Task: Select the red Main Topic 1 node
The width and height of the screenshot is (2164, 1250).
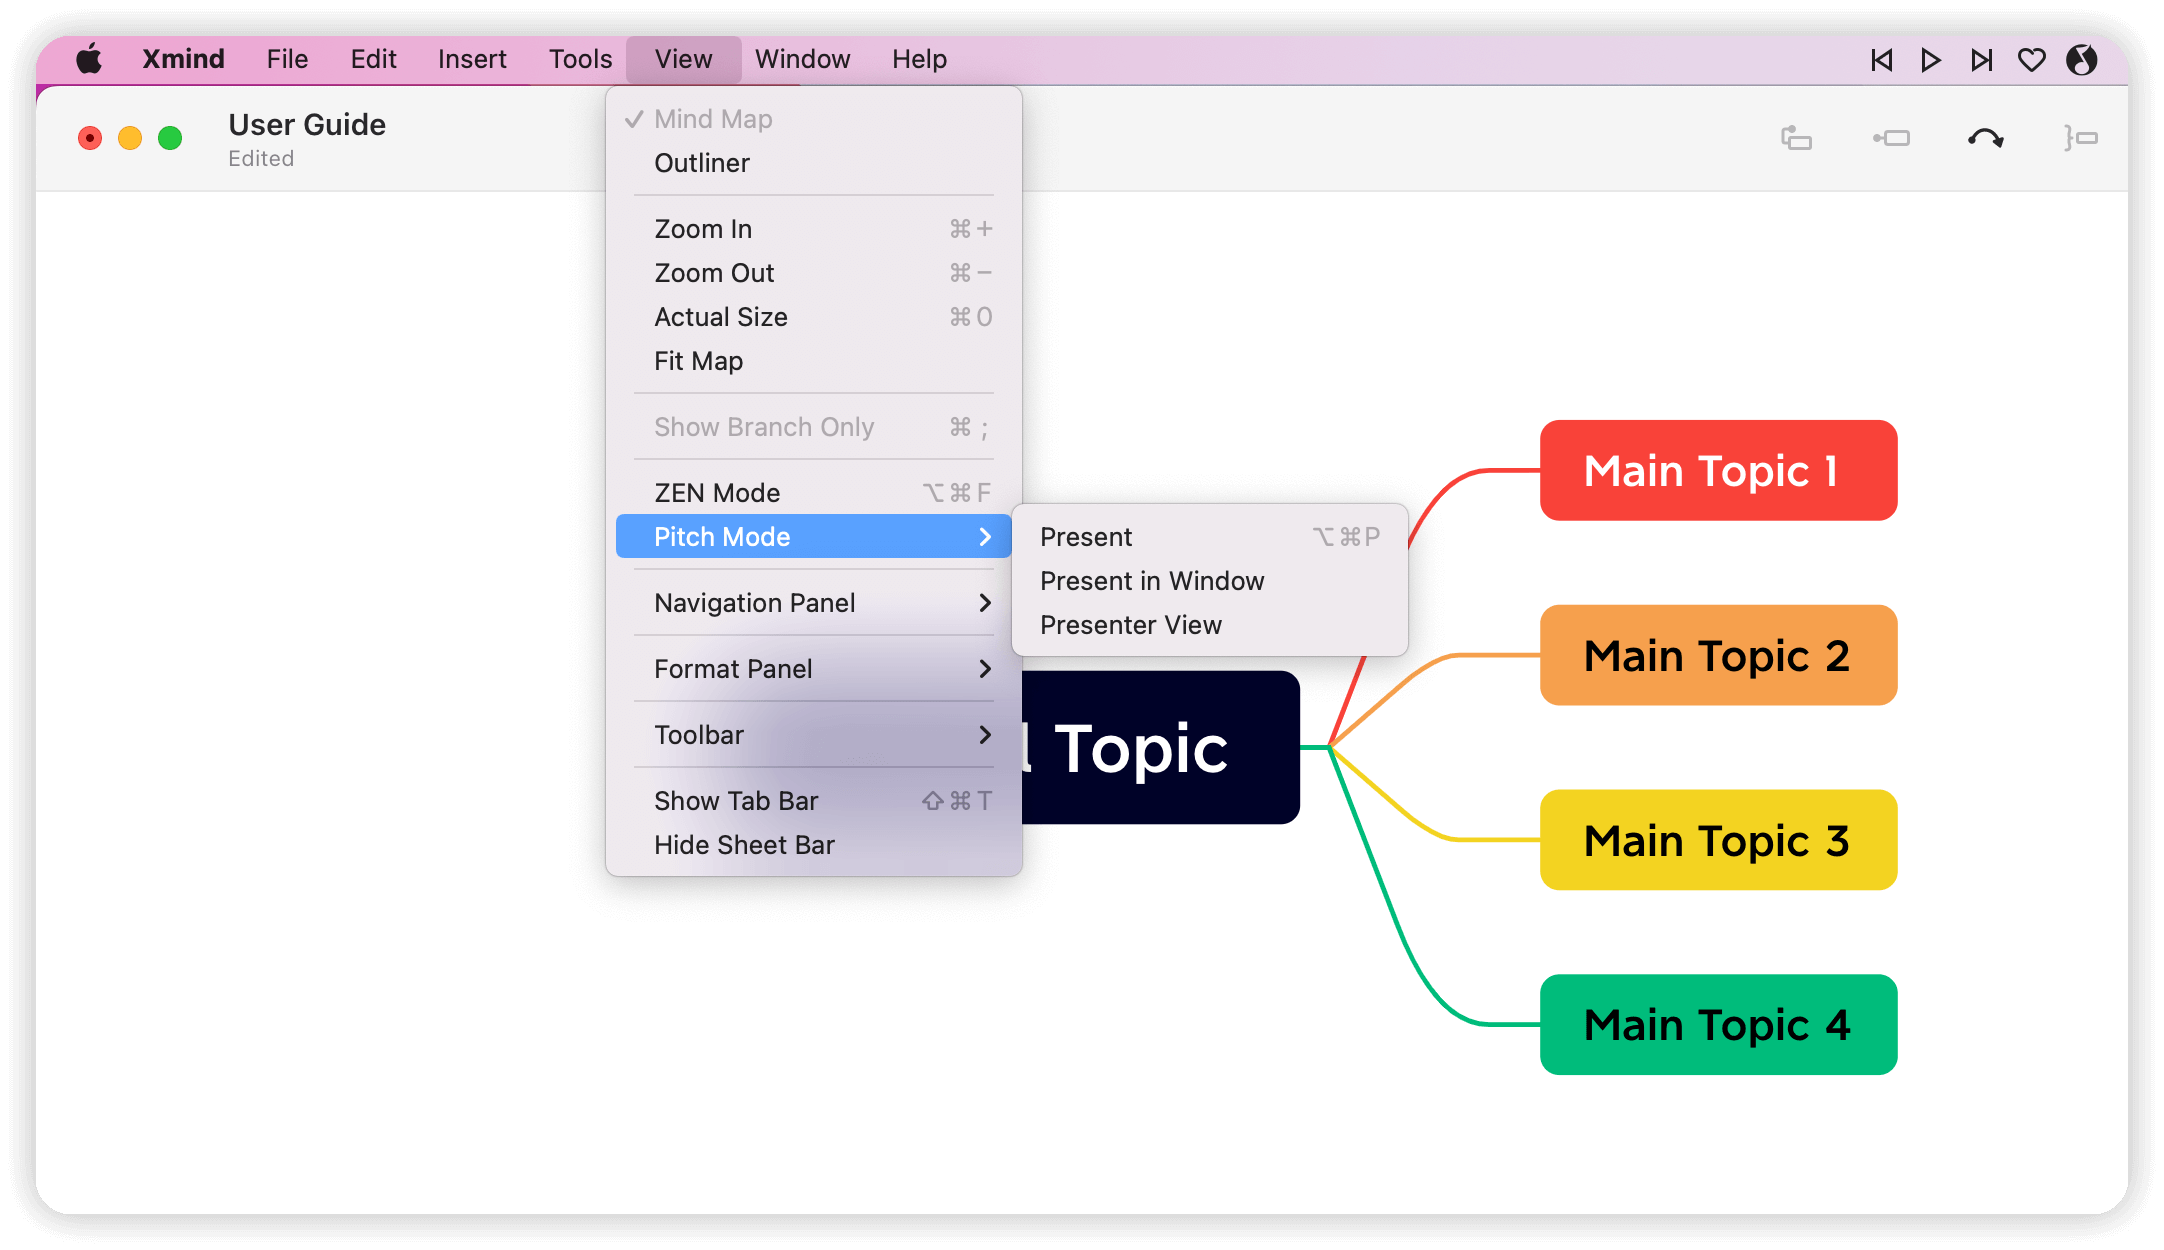Action: pyautogui.click(x=1718, y=470)
